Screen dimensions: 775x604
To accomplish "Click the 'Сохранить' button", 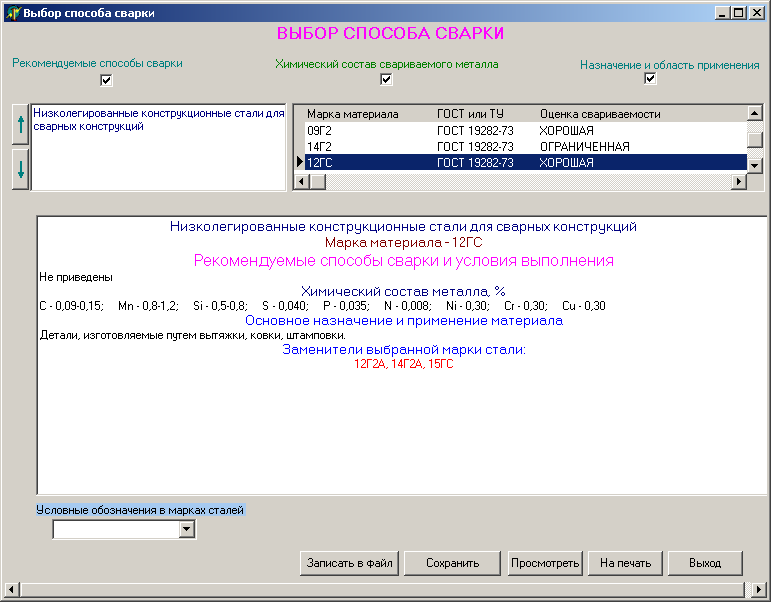I will (x=453, y=563).
